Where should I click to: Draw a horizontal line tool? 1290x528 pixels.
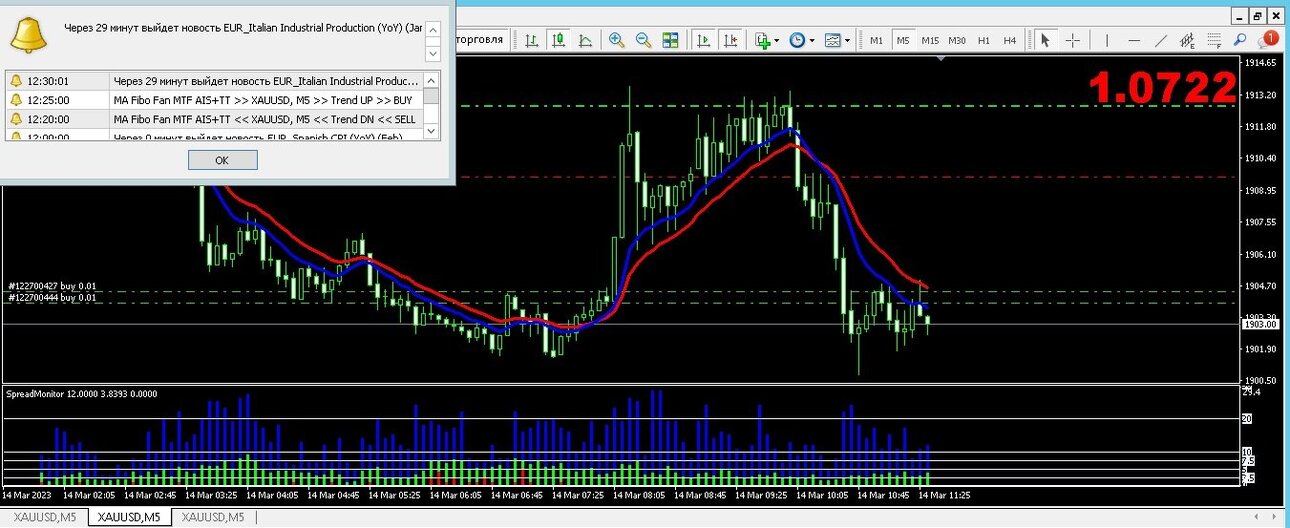1134,40
